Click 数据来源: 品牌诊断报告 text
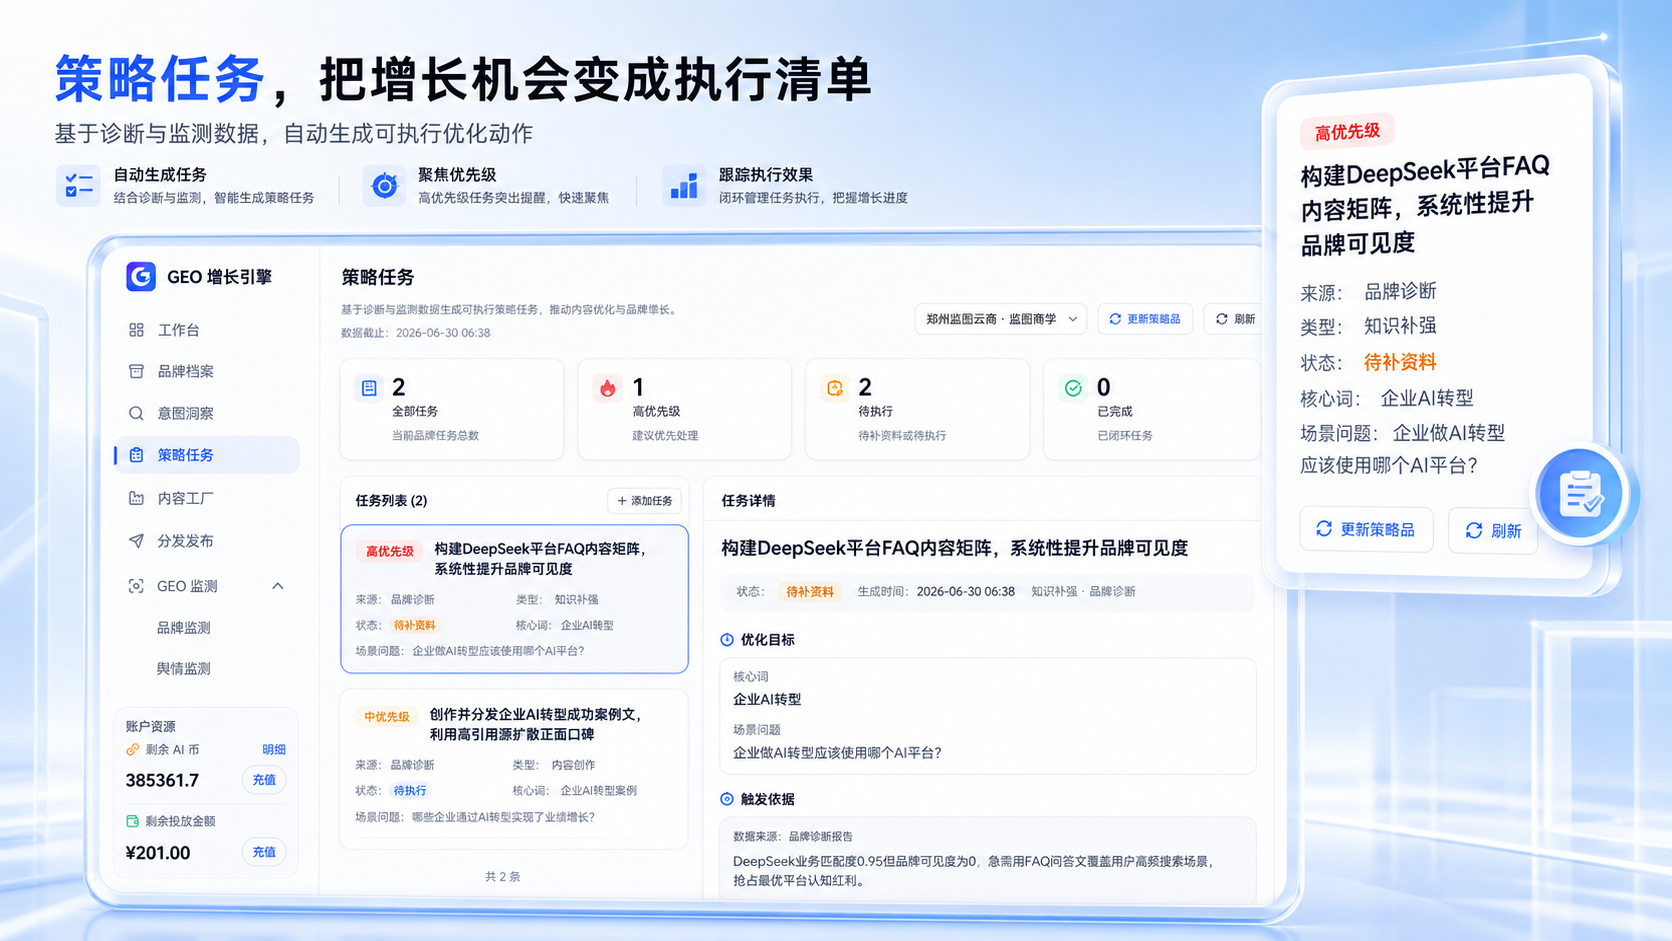Image resolution: width=1672 pixels, height=941 pixels. [793, 837]
